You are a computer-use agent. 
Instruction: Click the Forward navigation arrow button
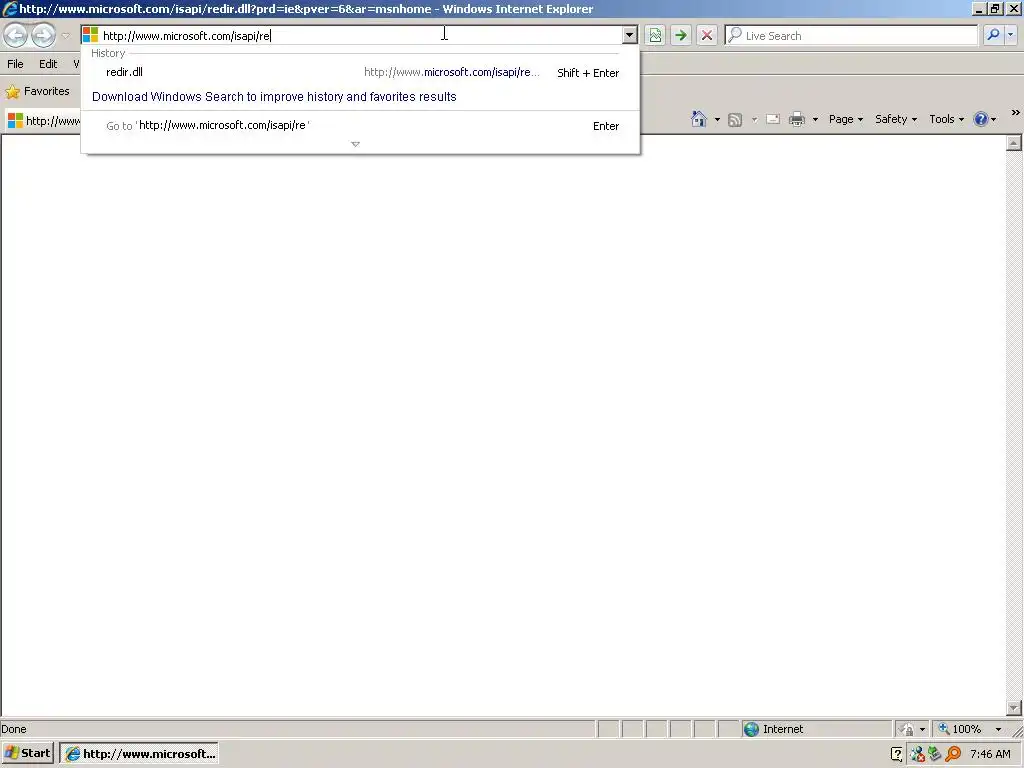tap(43, 35)
